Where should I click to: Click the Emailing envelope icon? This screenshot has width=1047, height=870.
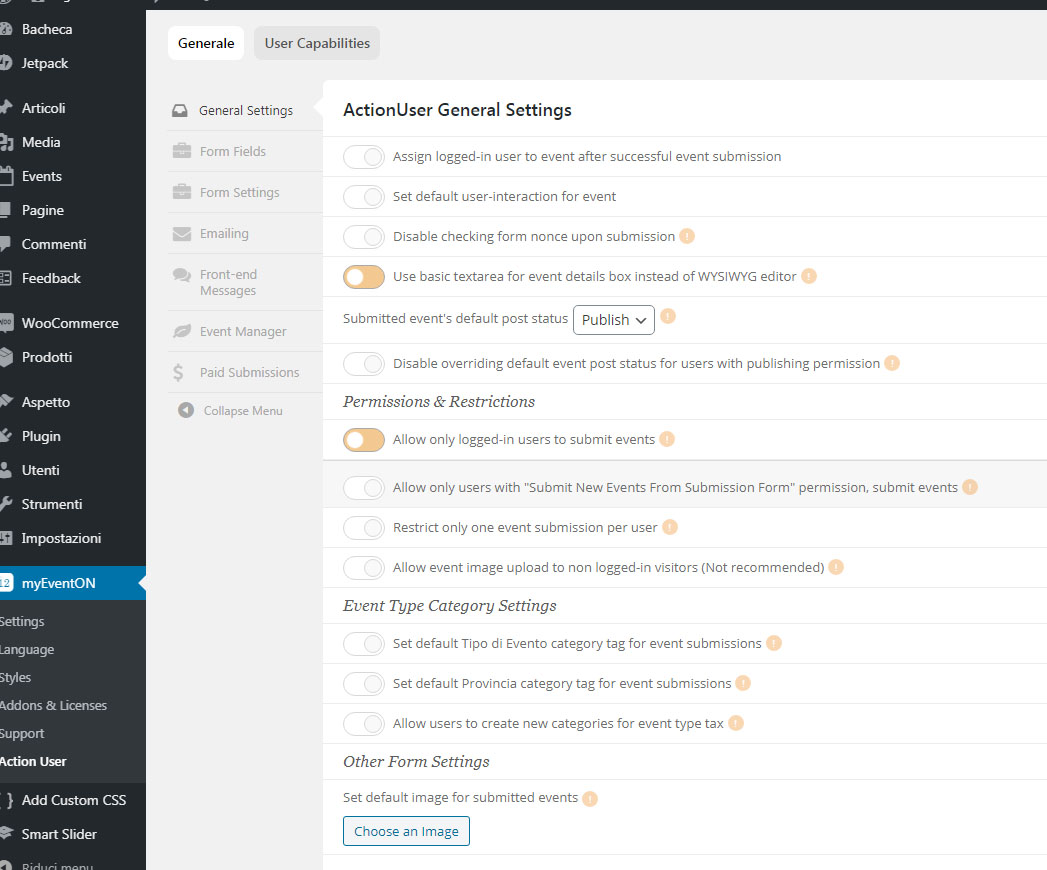click(181, 233)
